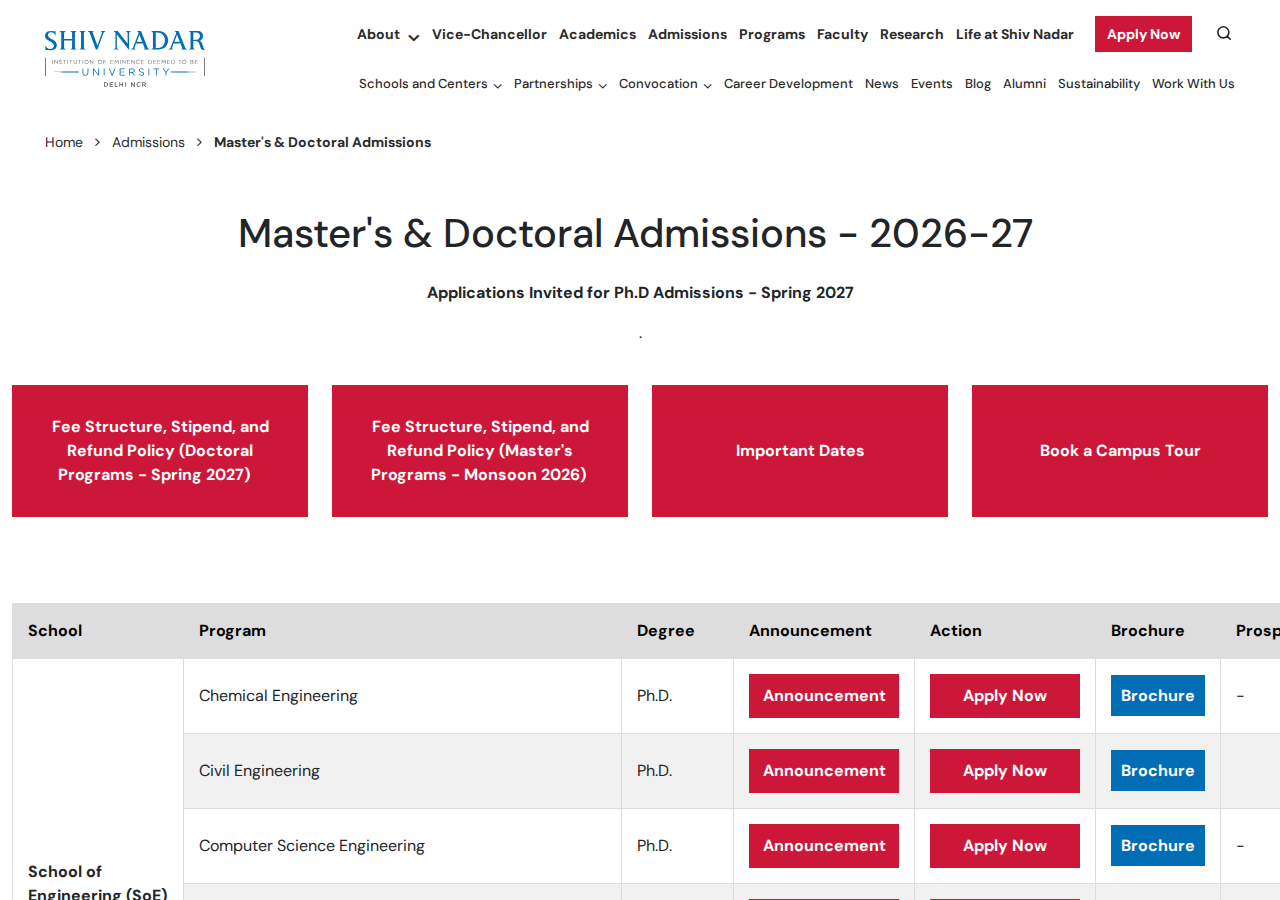The image size is (1280, 900).
Task: Go to Sustainability page
Action: coord(1099,84)
